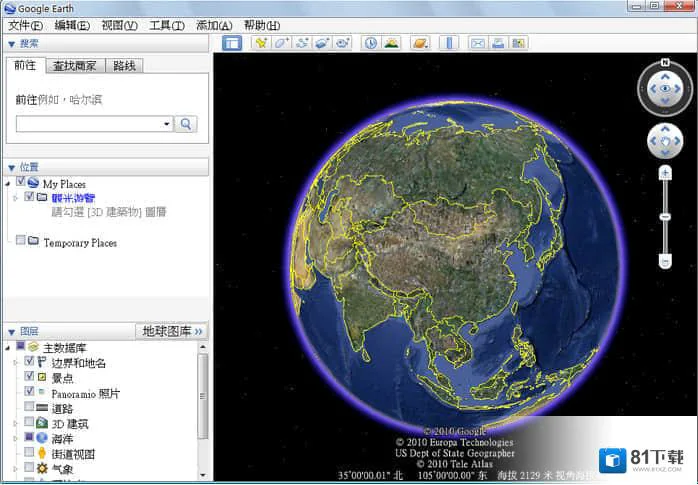Image resolution: width=698 pixels, height=485 pixels.
Task: Toggle the sightseeing tour folder checkbox
Action: (29, 196)
